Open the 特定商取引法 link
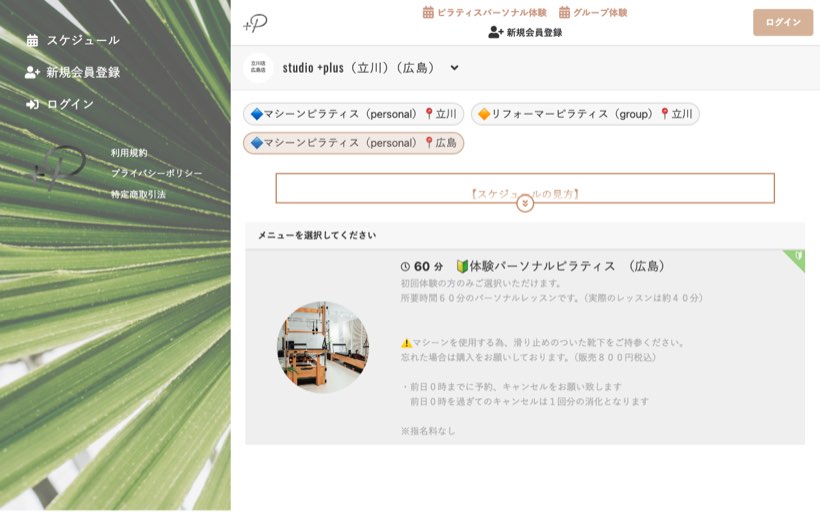The height and width of the screenshot is (512, 820). [138, 194]
